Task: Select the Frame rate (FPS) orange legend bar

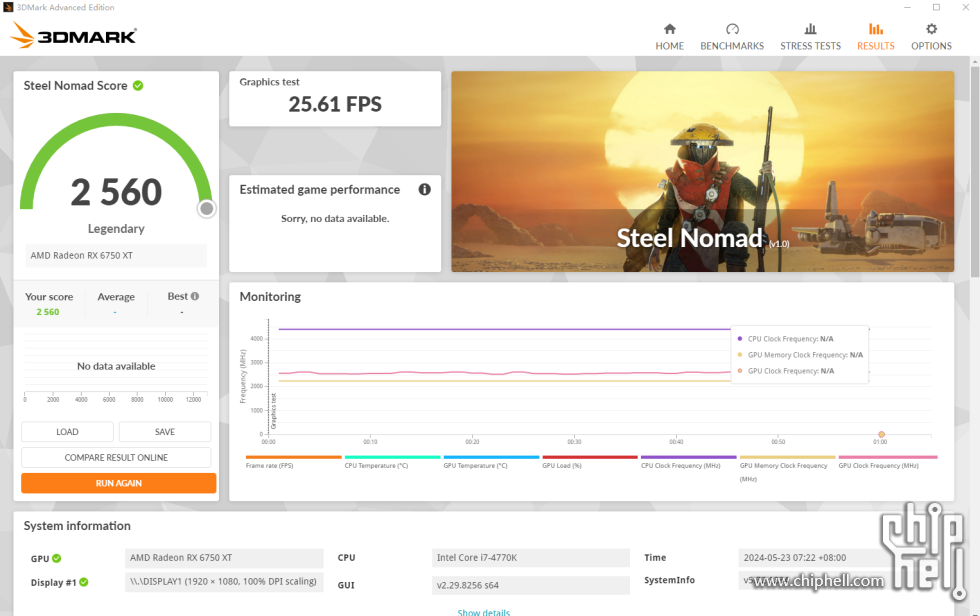Action: [x=294, y=457]
